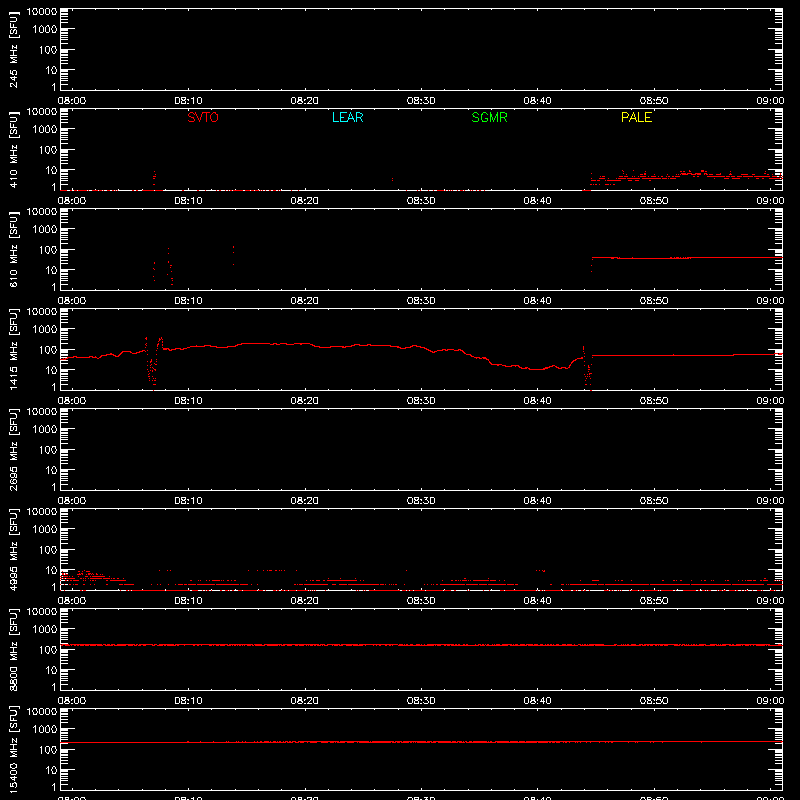Click the yellow PALE station label
The width and height of the screenshot is (800, 800).
tap(636, 117)
